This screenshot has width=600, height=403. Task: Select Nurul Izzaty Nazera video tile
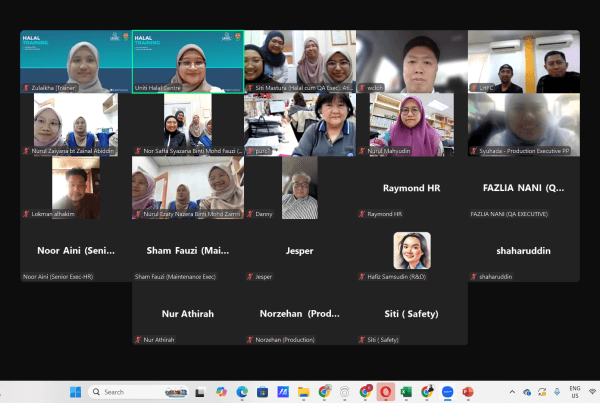[x=188, y=188]
